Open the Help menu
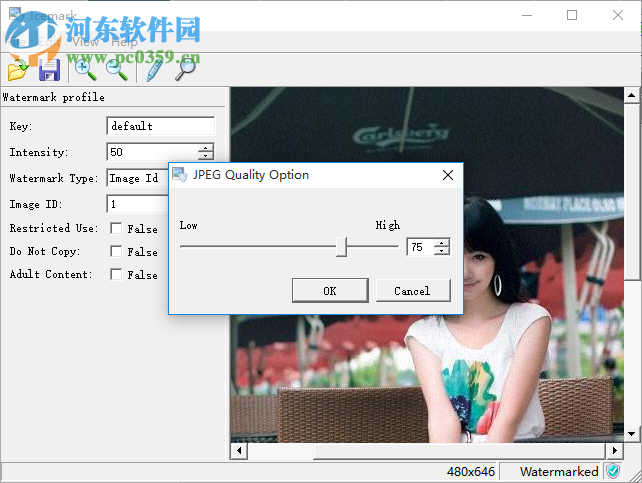This screenshot has height=483, width=642. [124, 42]
